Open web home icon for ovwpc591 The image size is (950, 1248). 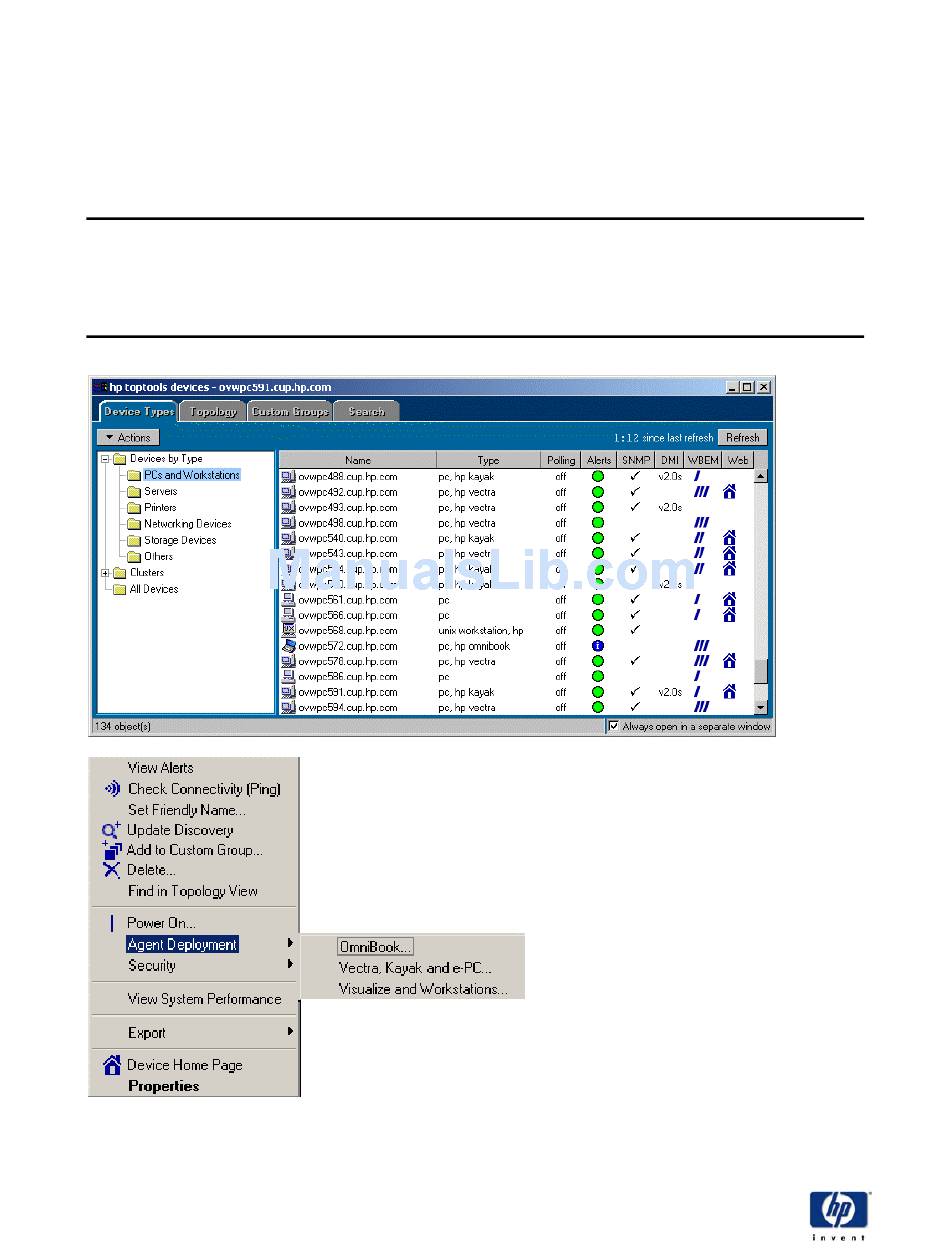(730, 692)
